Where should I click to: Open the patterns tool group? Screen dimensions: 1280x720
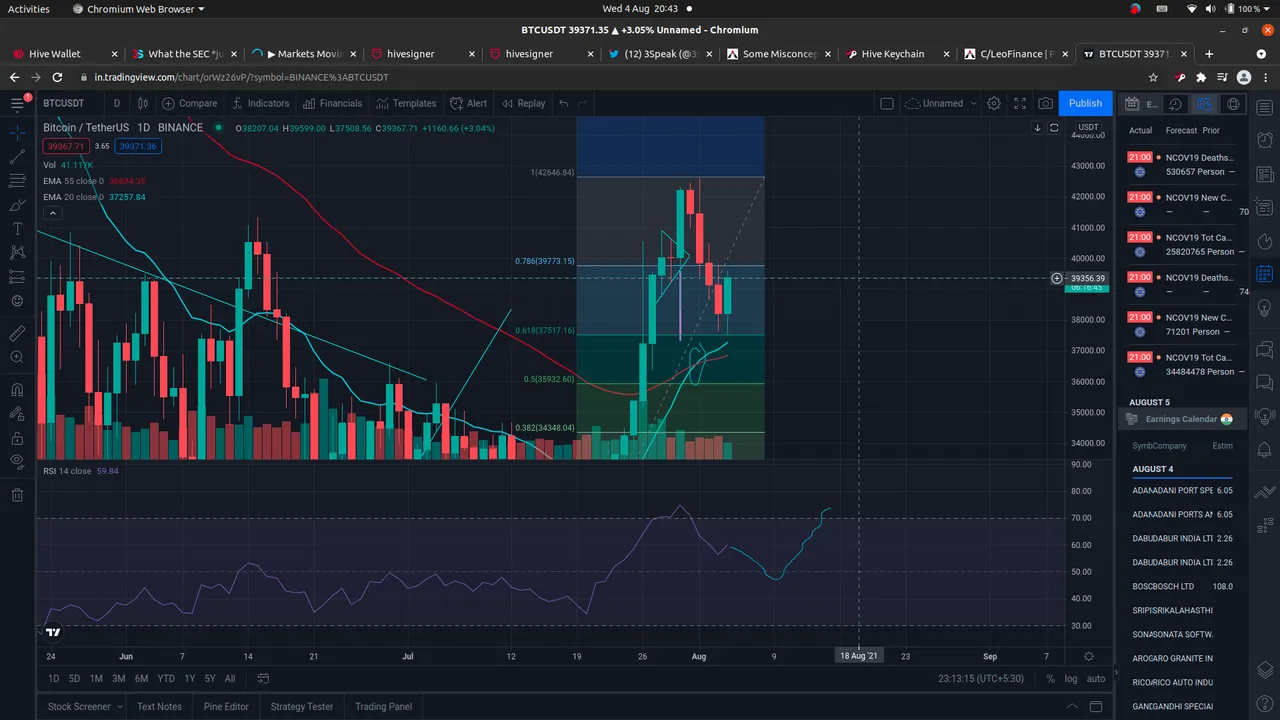click(17, 253)
